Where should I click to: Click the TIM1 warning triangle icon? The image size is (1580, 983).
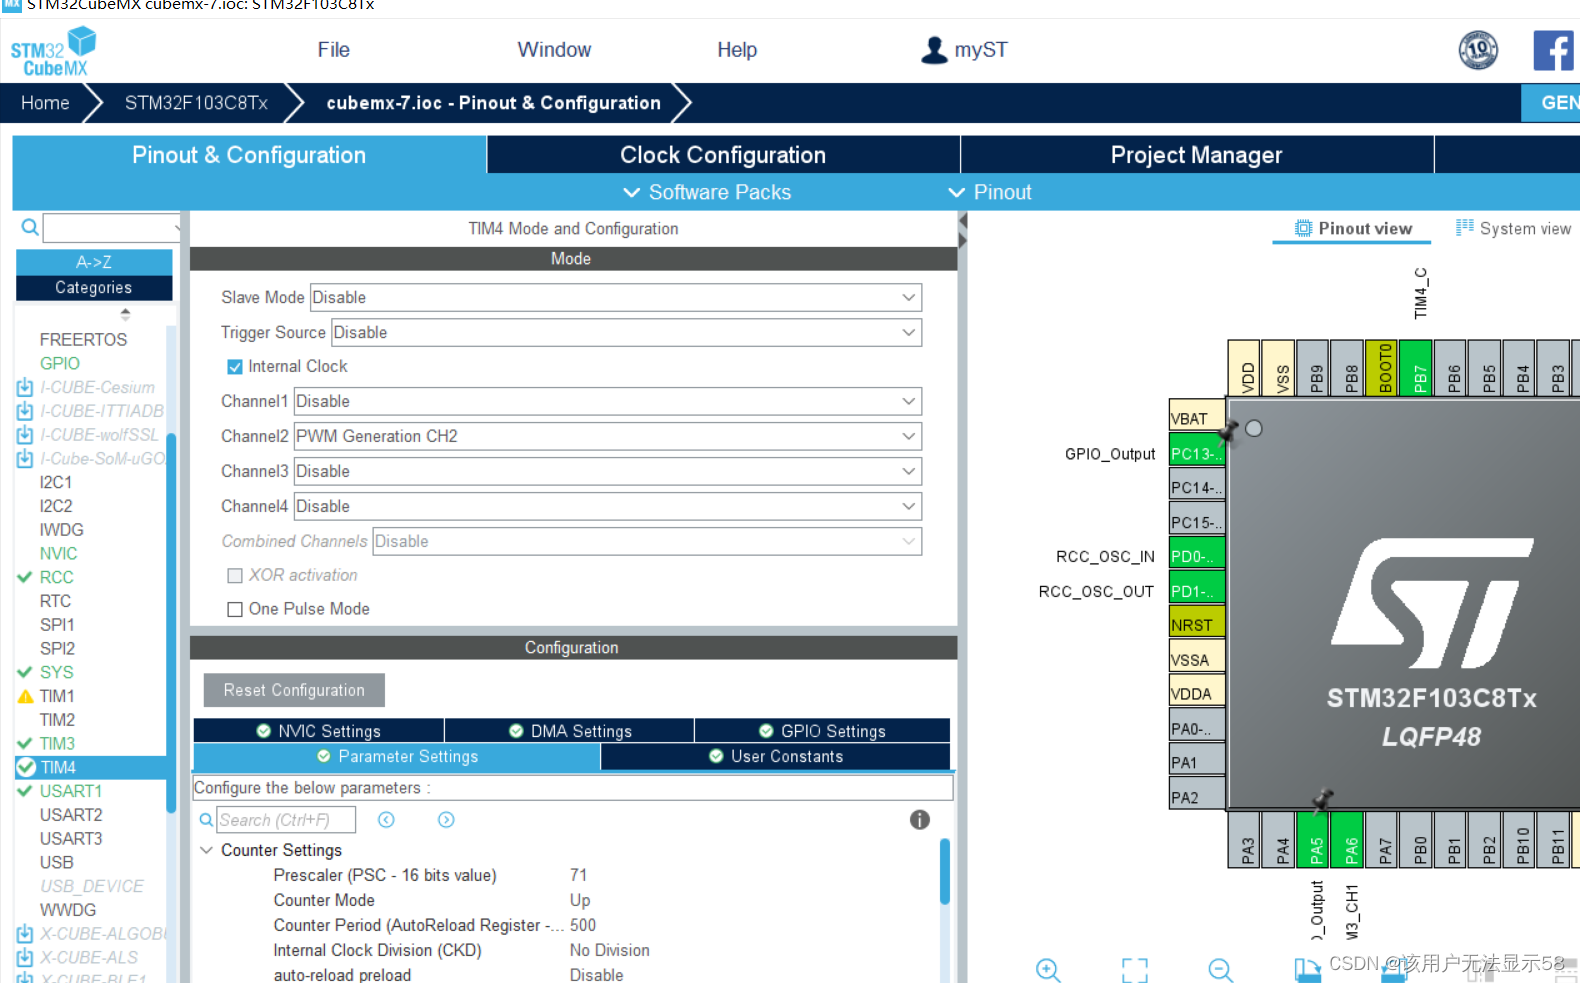click(26, 696)
